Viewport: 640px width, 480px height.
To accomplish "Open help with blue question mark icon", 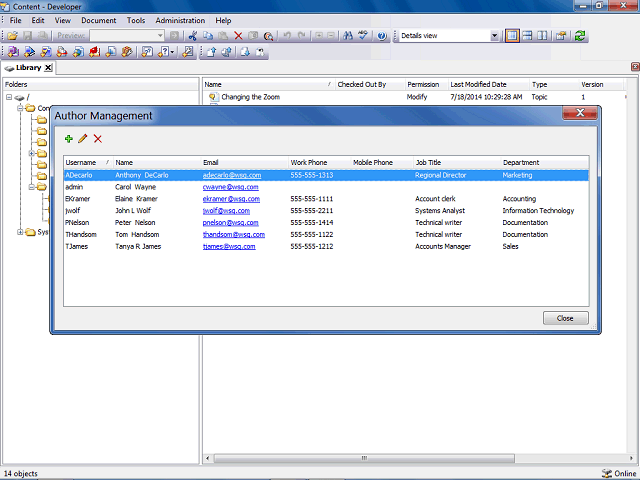I will pyautogui.click(x=382, y=36).
